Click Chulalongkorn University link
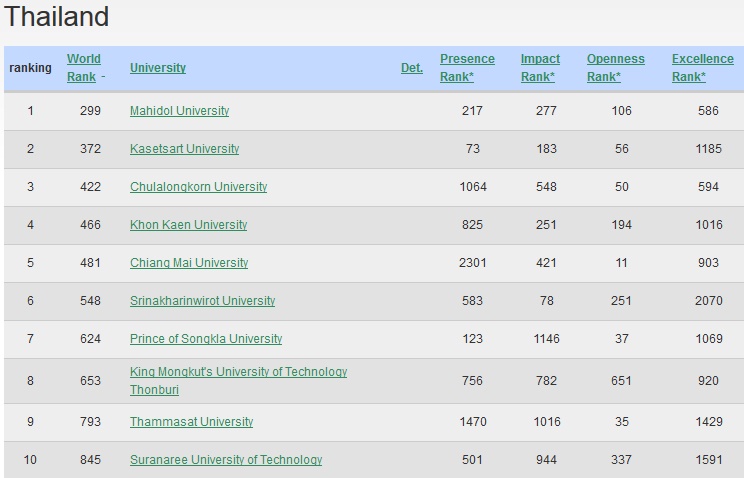 point(198,187)
